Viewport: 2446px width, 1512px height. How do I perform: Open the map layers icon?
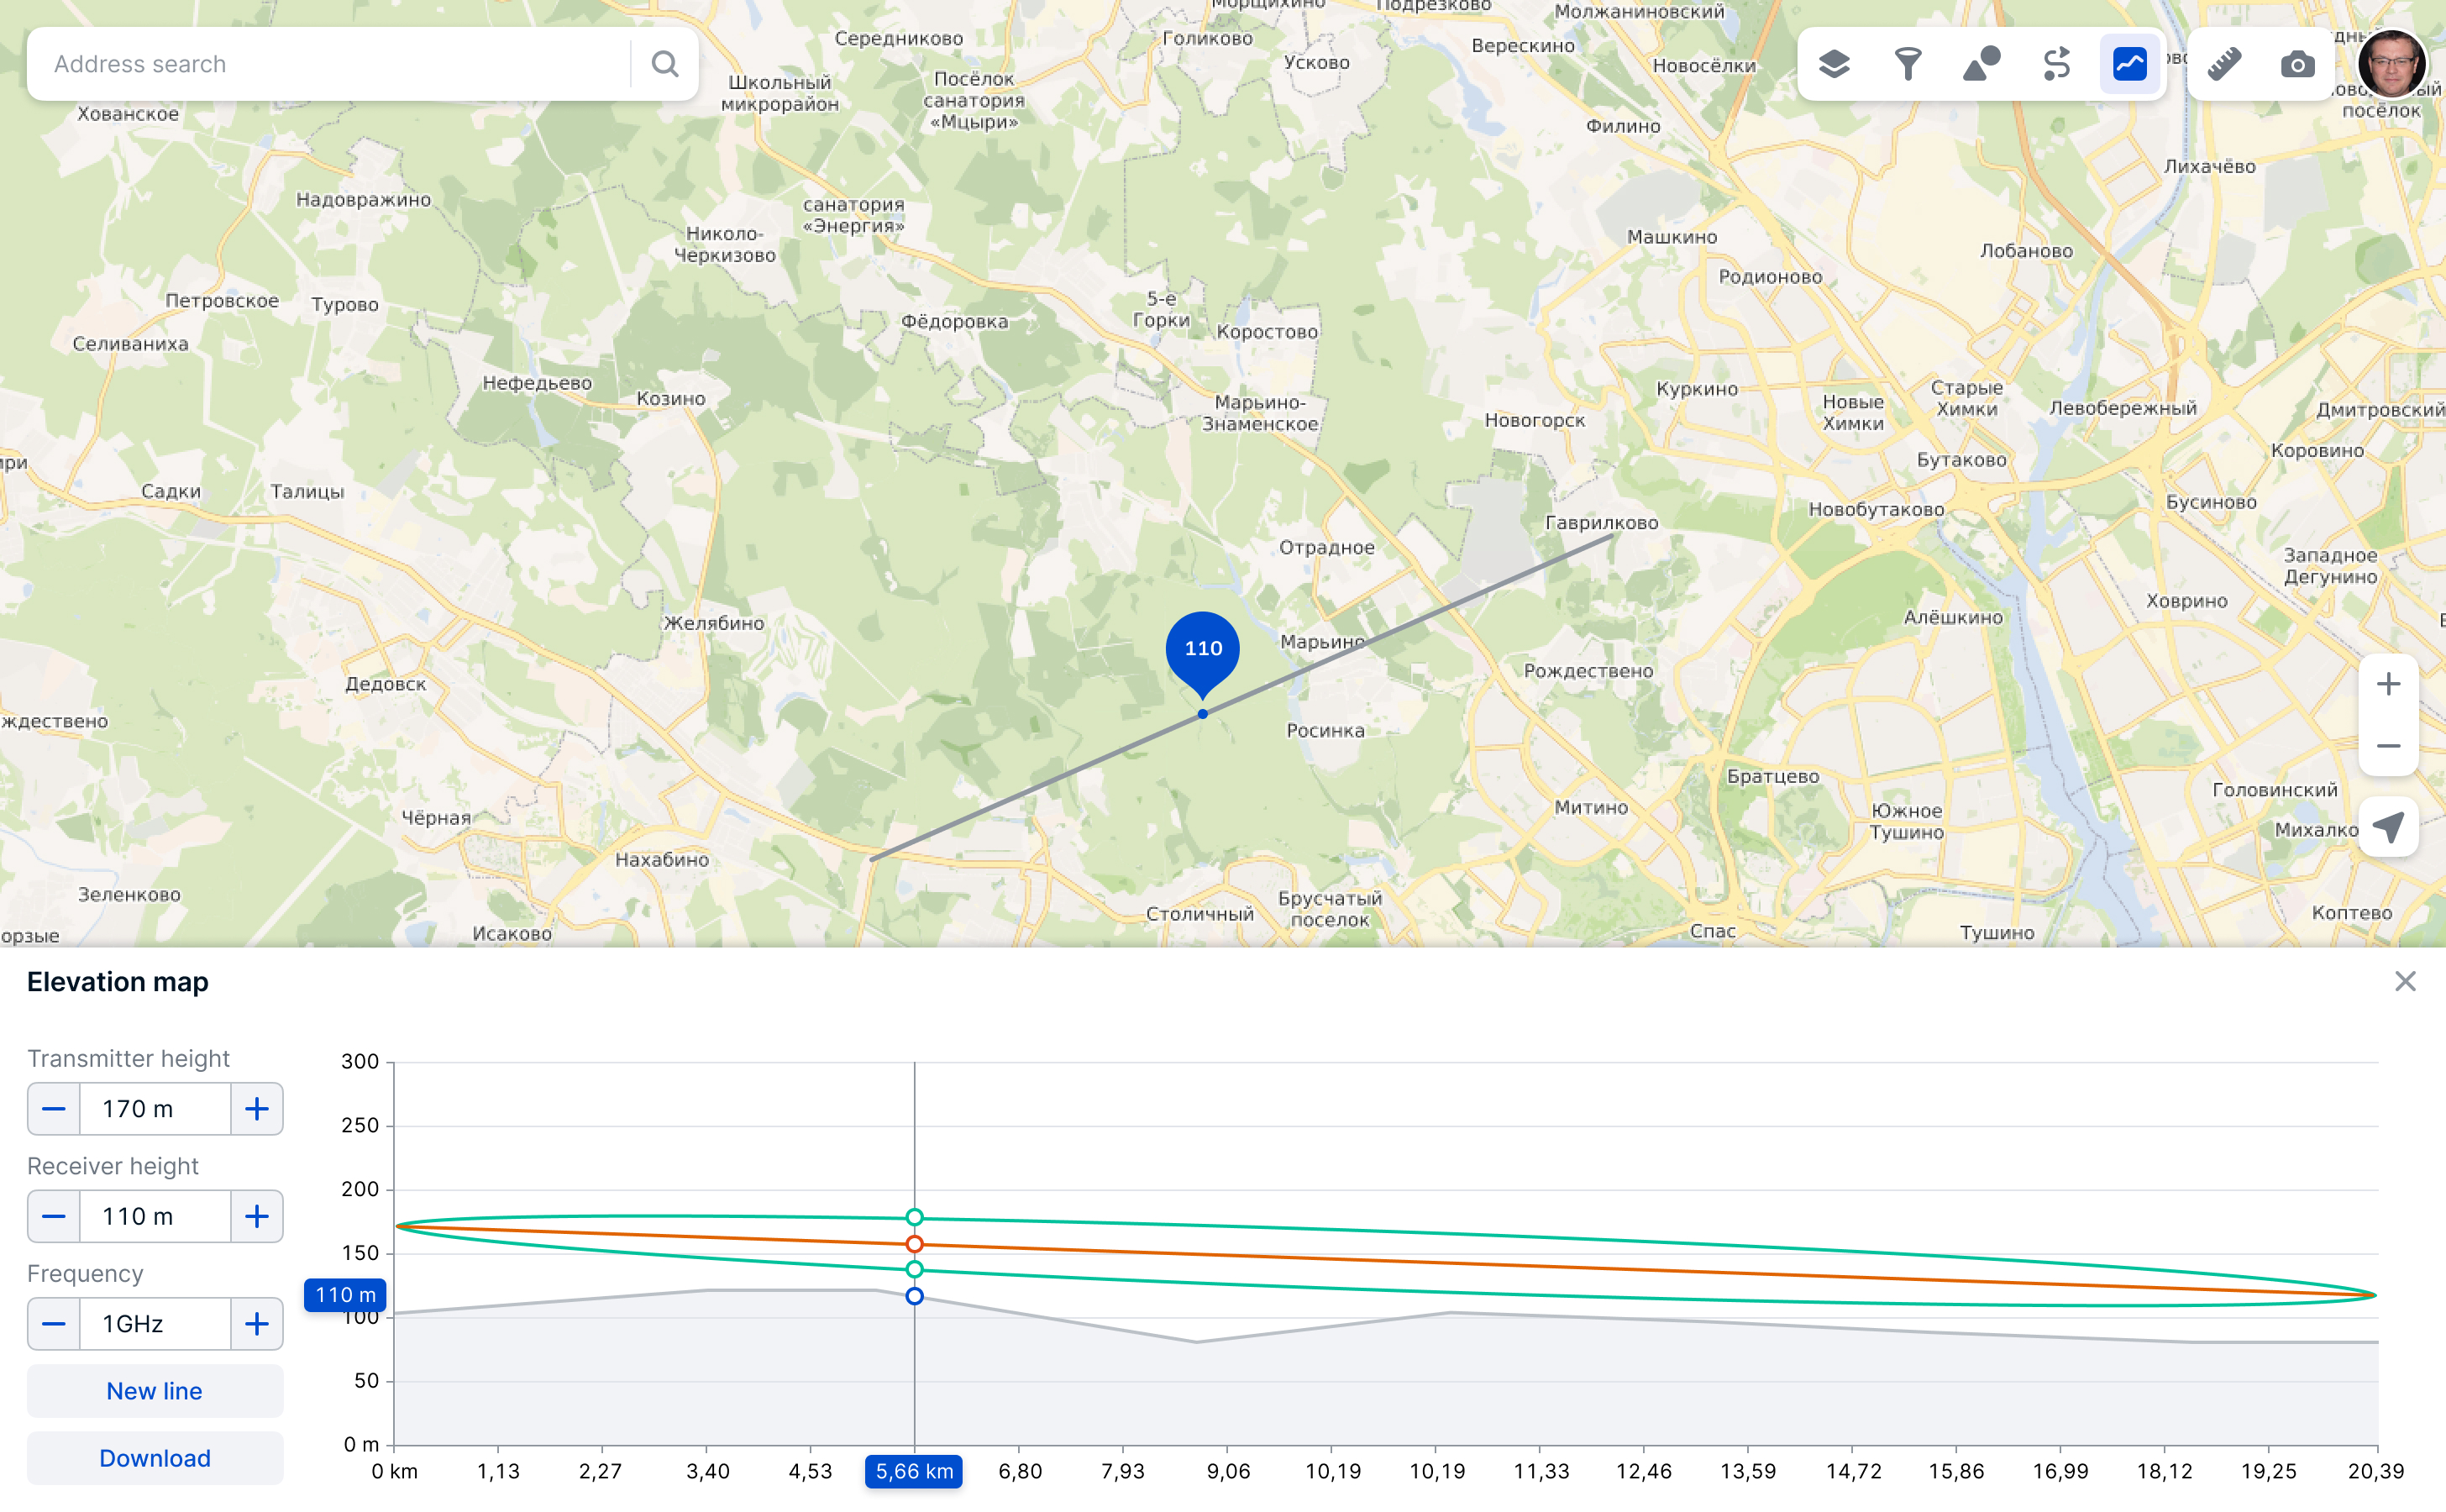1834,65
